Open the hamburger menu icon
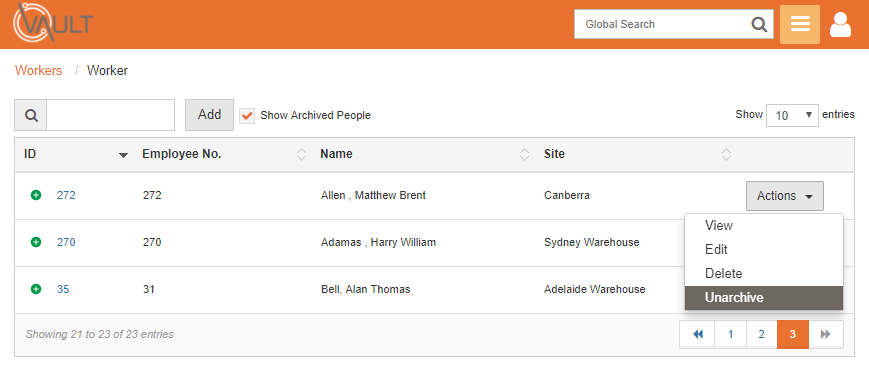 coord(800,24)
